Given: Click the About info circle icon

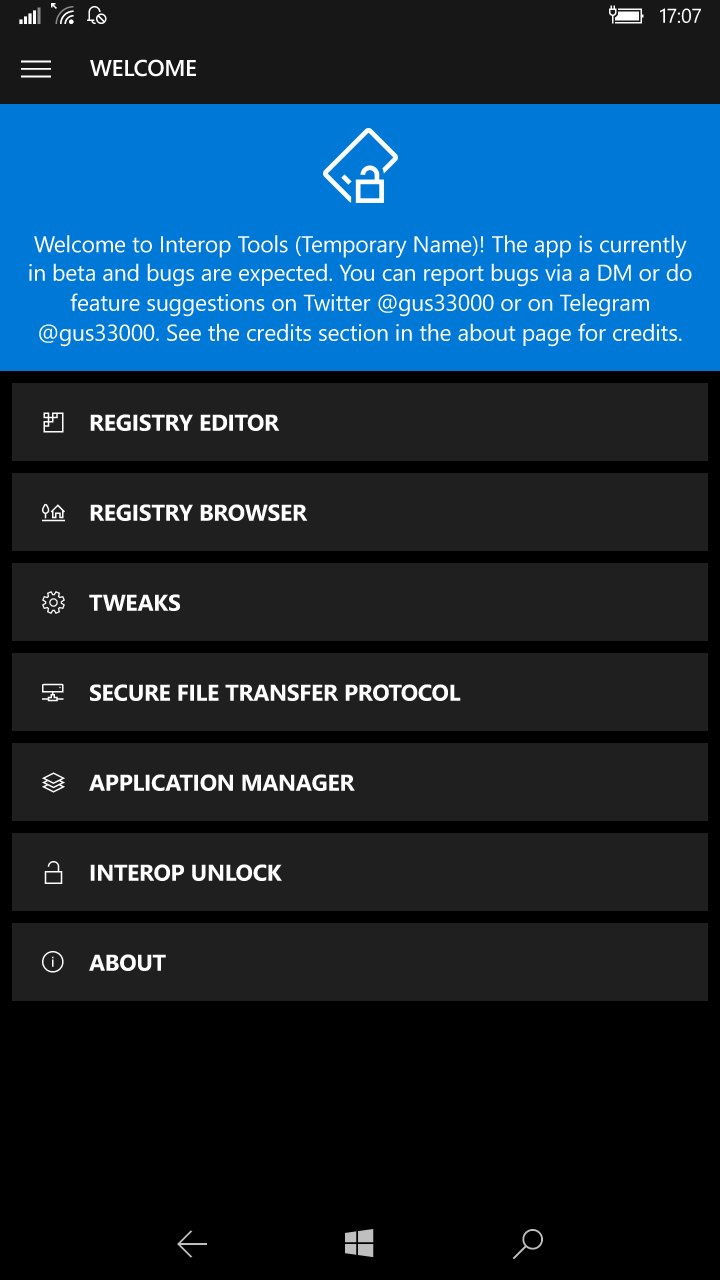Looking at the screenshot, I should pyautogui.click(x=53, y=962).
